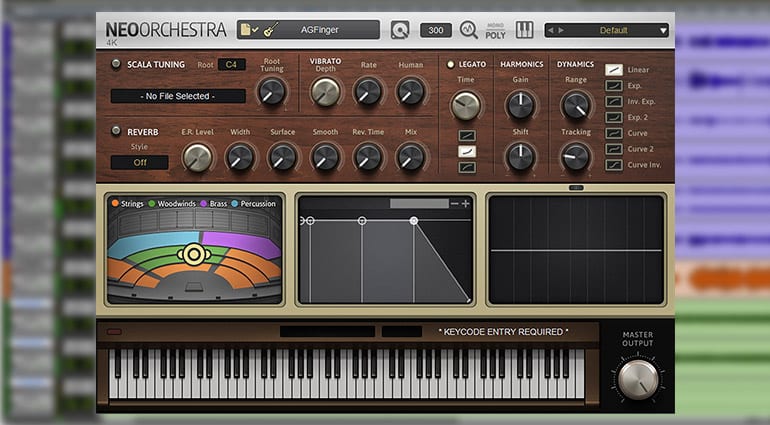Choose the middle legato curve shape

click(x=467, y=151)
